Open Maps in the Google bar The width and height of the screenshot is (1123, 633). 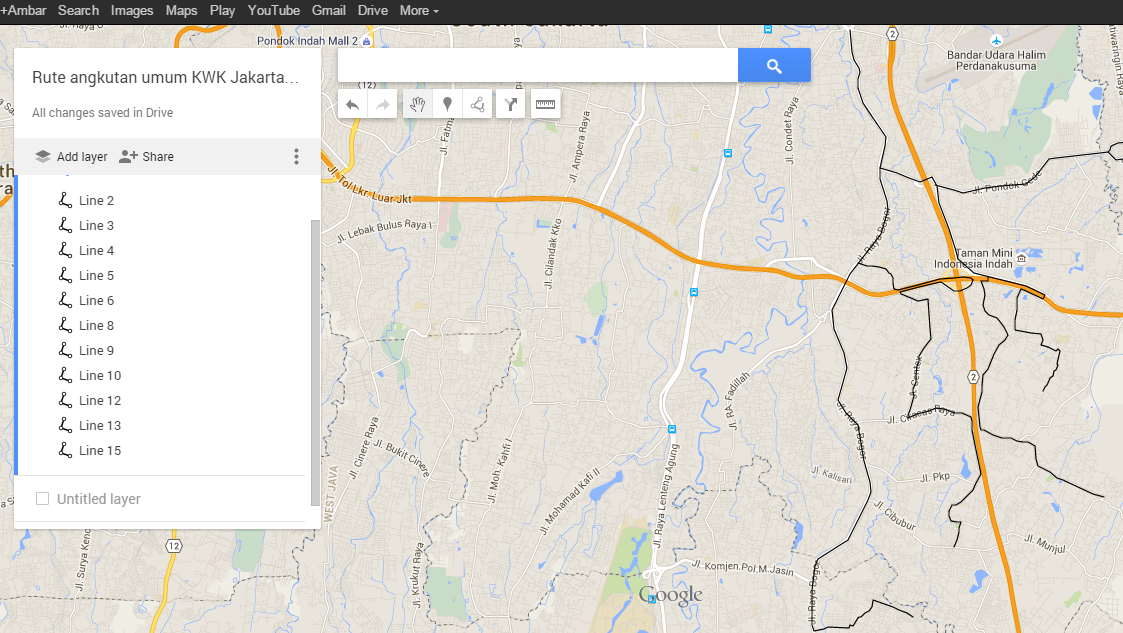point(181,11)
